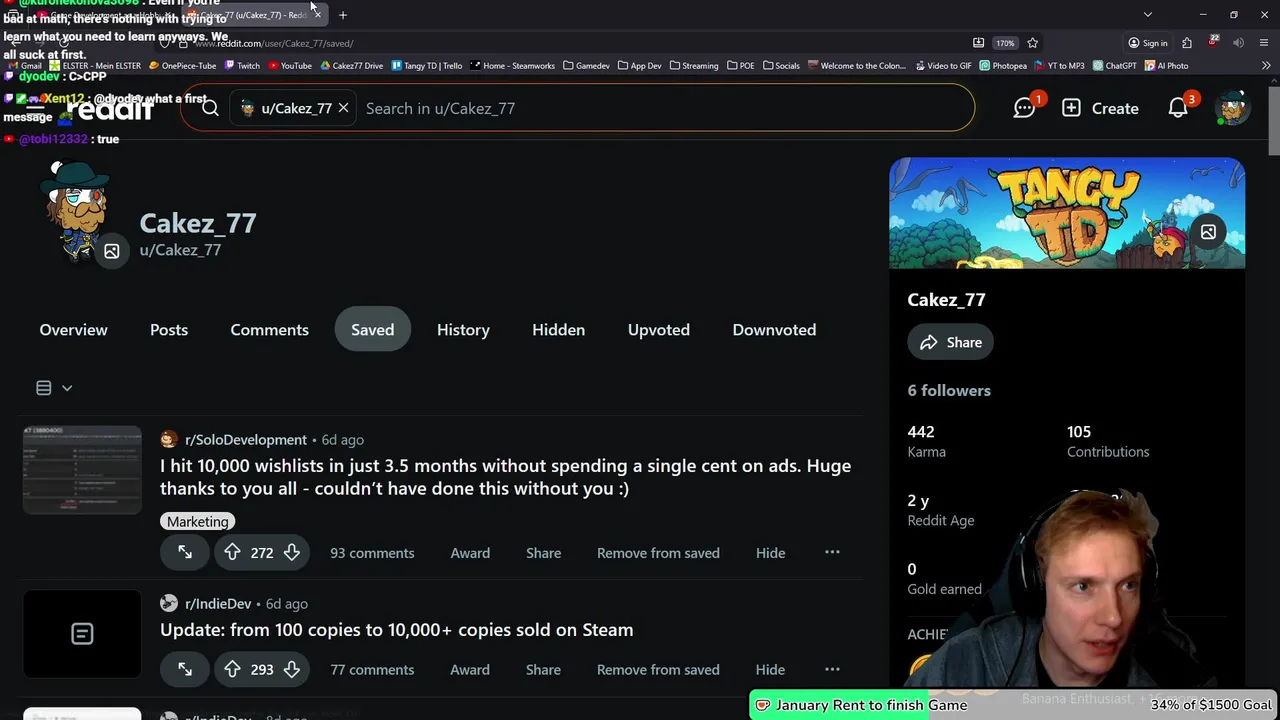
Task: Hide the Steam copies post
Action: (x=770, y=670)
